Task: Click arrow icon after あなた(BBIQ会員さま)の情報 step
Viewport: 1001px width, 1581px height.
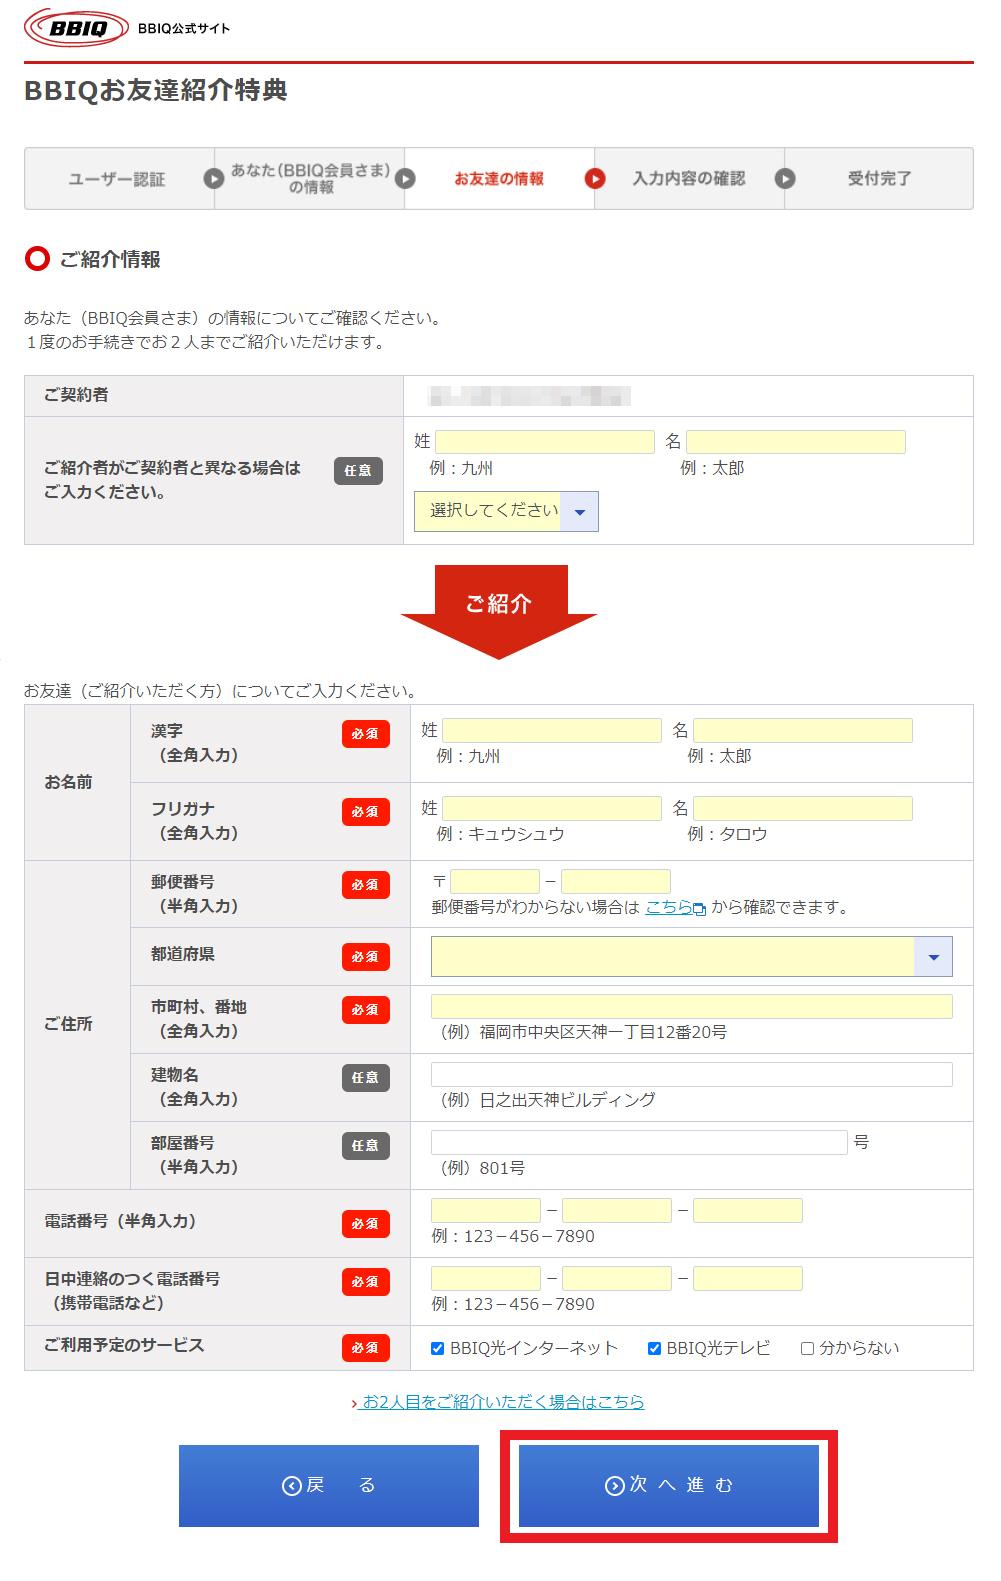Action: pyautogui.click(x=405, y=179)
